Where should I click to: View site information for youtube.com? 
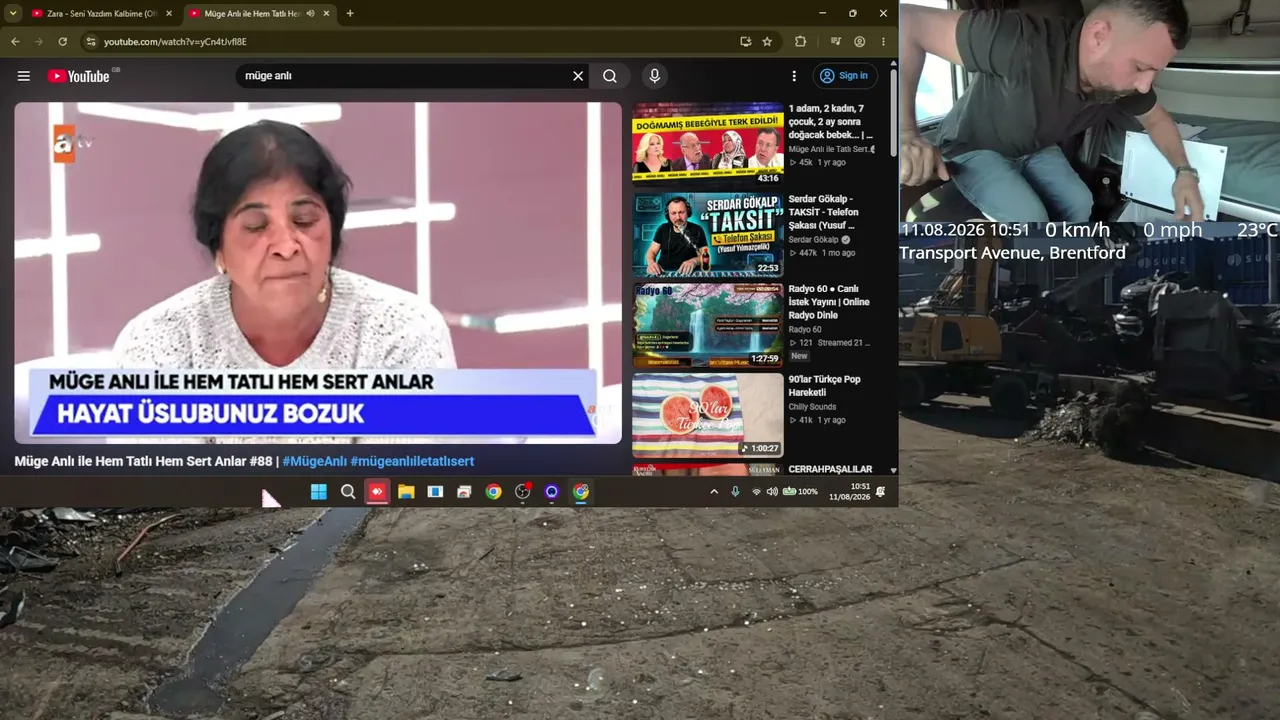pos(91,42)
